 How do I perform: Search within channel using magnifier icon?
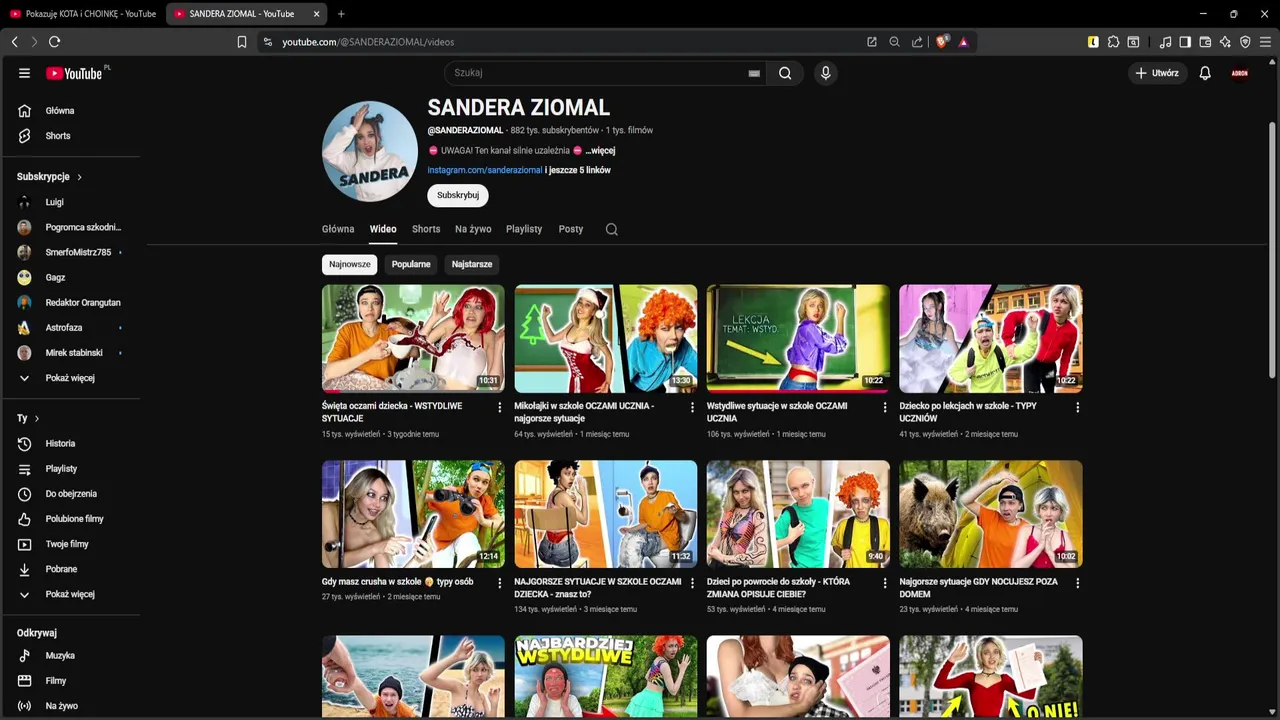(x=611, y=229)
